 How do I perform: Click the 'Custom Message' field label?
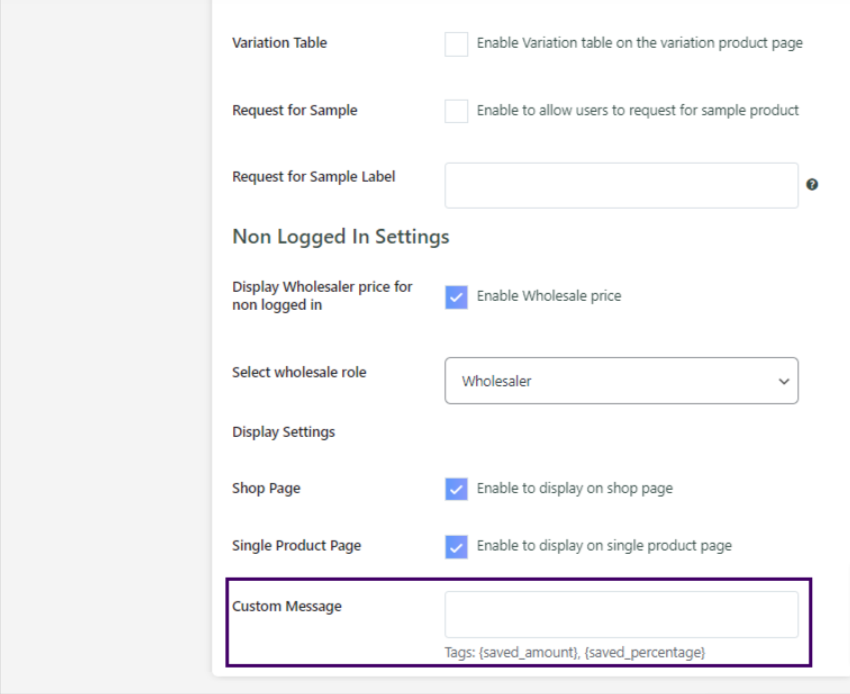pos(287,606)
